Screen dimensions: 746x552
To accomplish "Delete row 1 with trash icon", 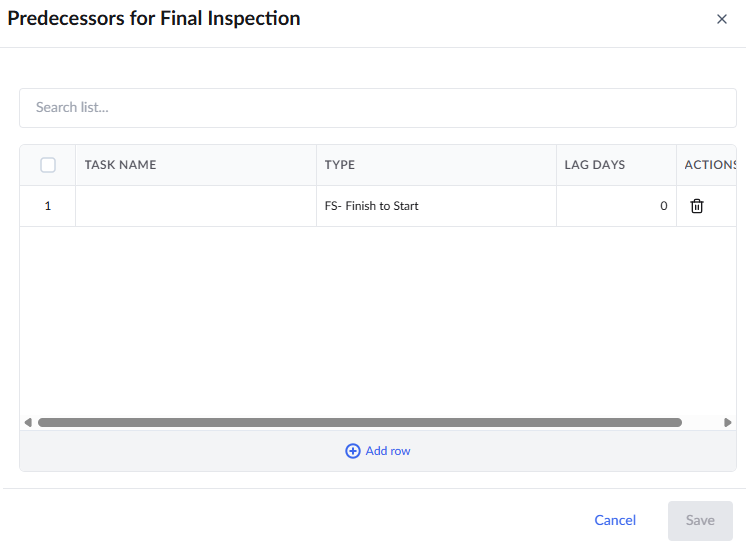I will tap(697, 206).
